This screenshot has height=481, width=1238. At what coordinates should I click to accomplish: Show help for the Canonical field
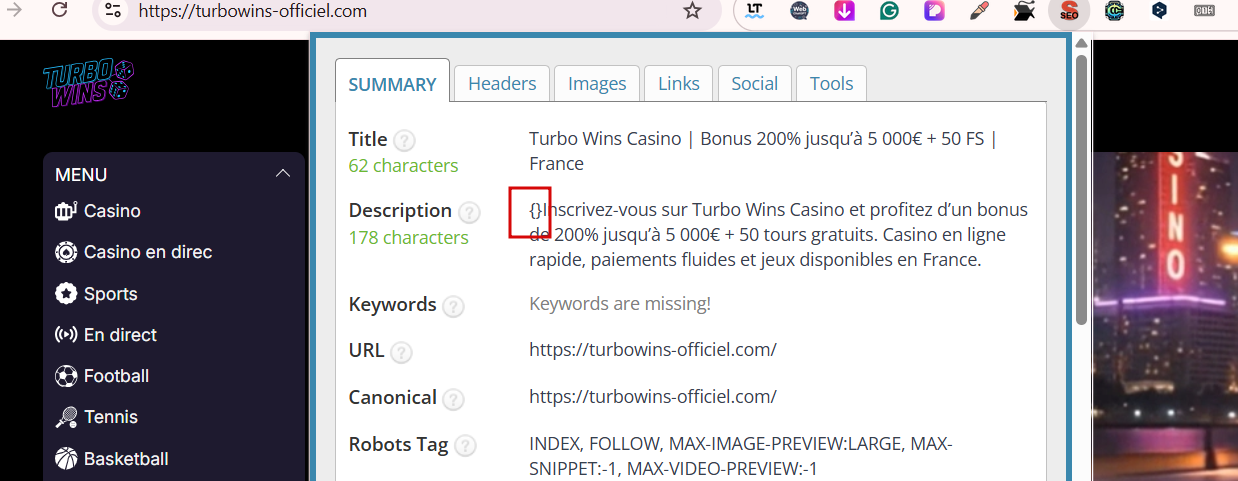point(453,399)
